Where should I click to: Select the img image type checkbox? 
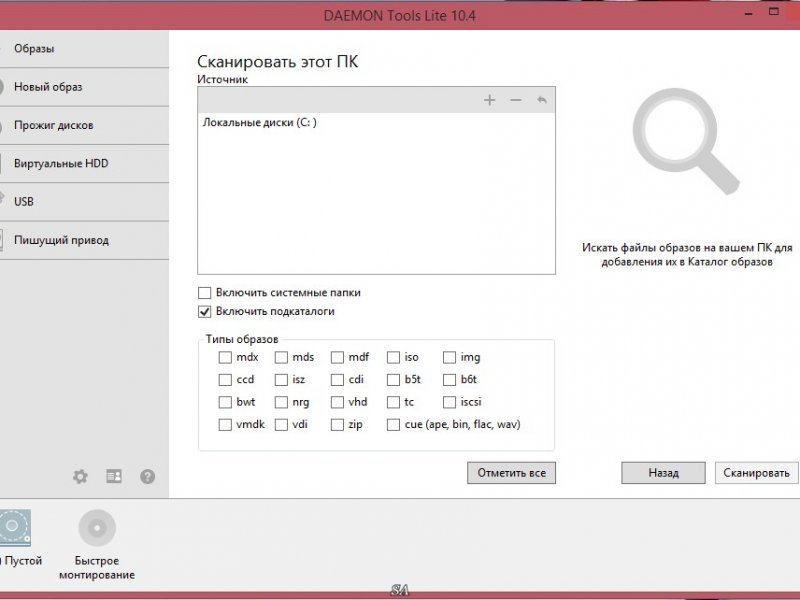[449, 358]
